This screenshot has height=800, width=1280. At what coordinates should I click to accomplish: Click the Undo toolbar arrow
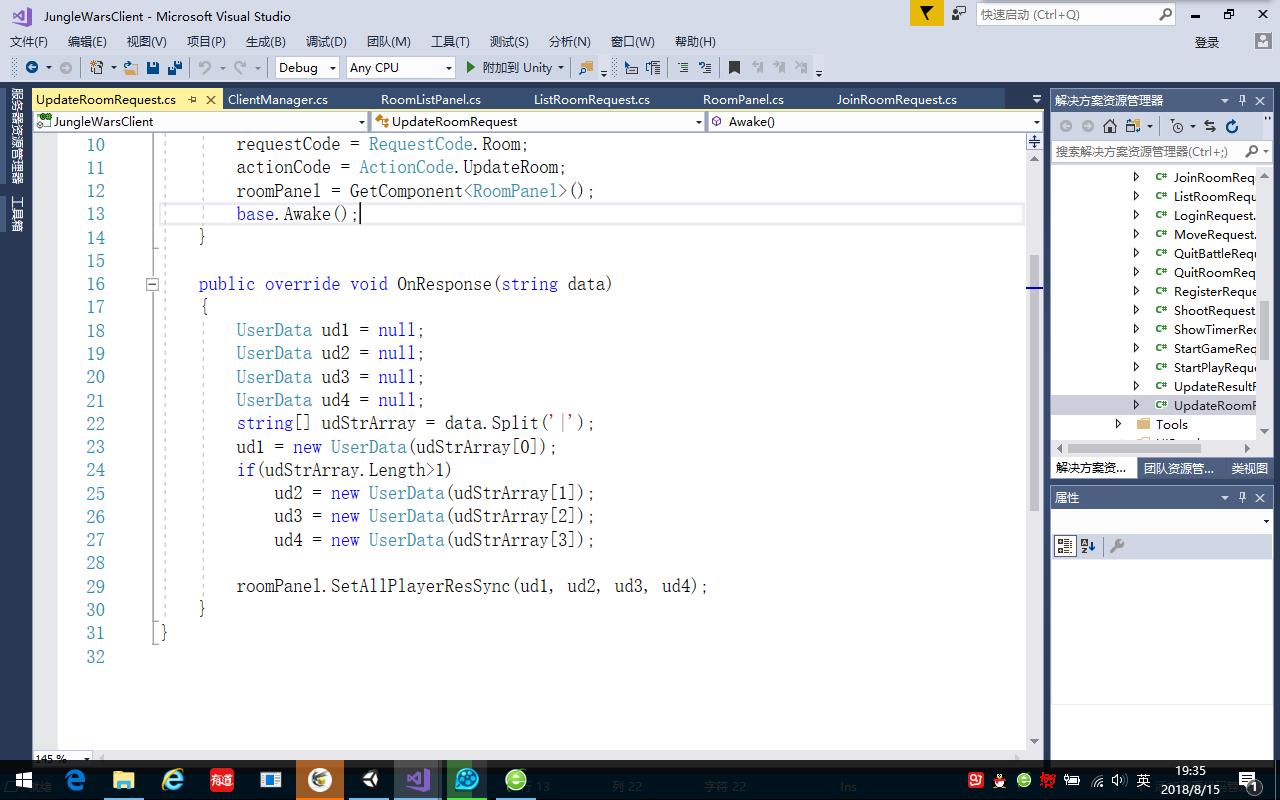click(x=204, y=68)
